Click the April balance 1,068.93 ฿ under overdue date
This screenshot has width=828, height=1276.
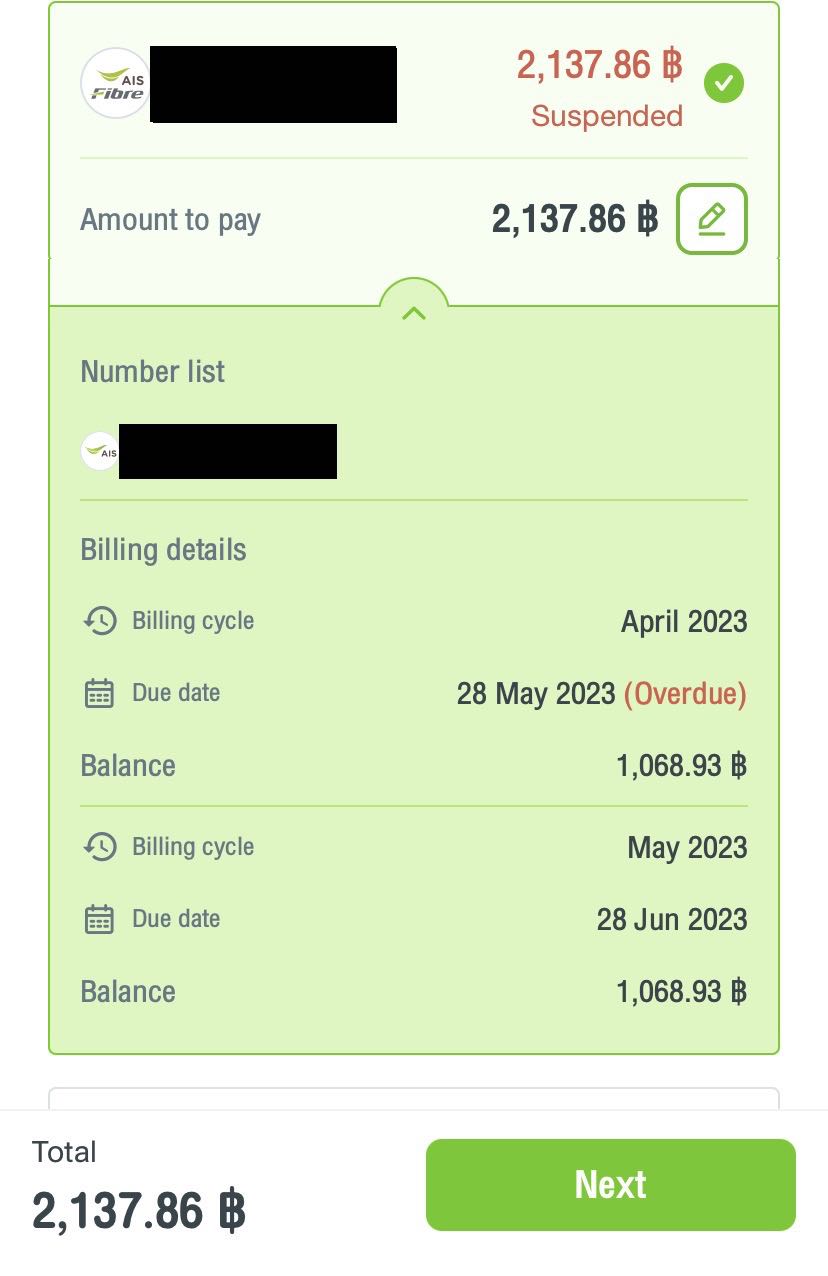tap(681, 766)
